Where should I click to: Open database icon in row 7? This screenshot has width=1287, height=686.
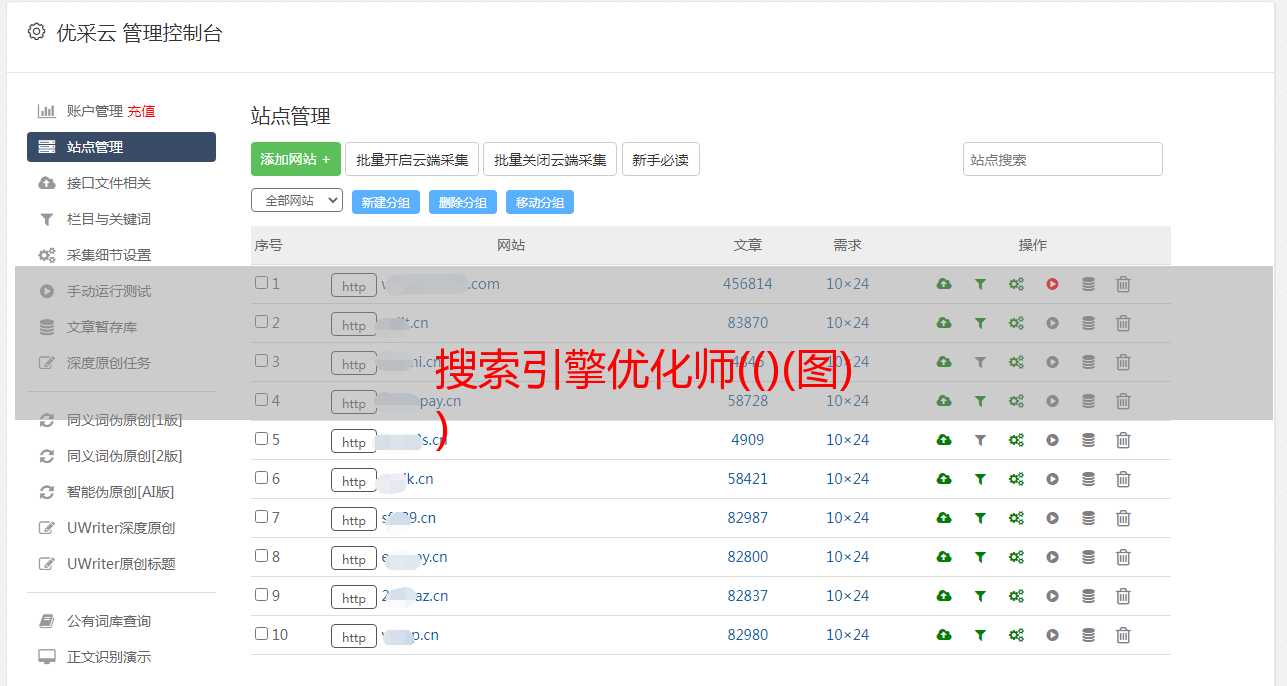click(1088, 518)
